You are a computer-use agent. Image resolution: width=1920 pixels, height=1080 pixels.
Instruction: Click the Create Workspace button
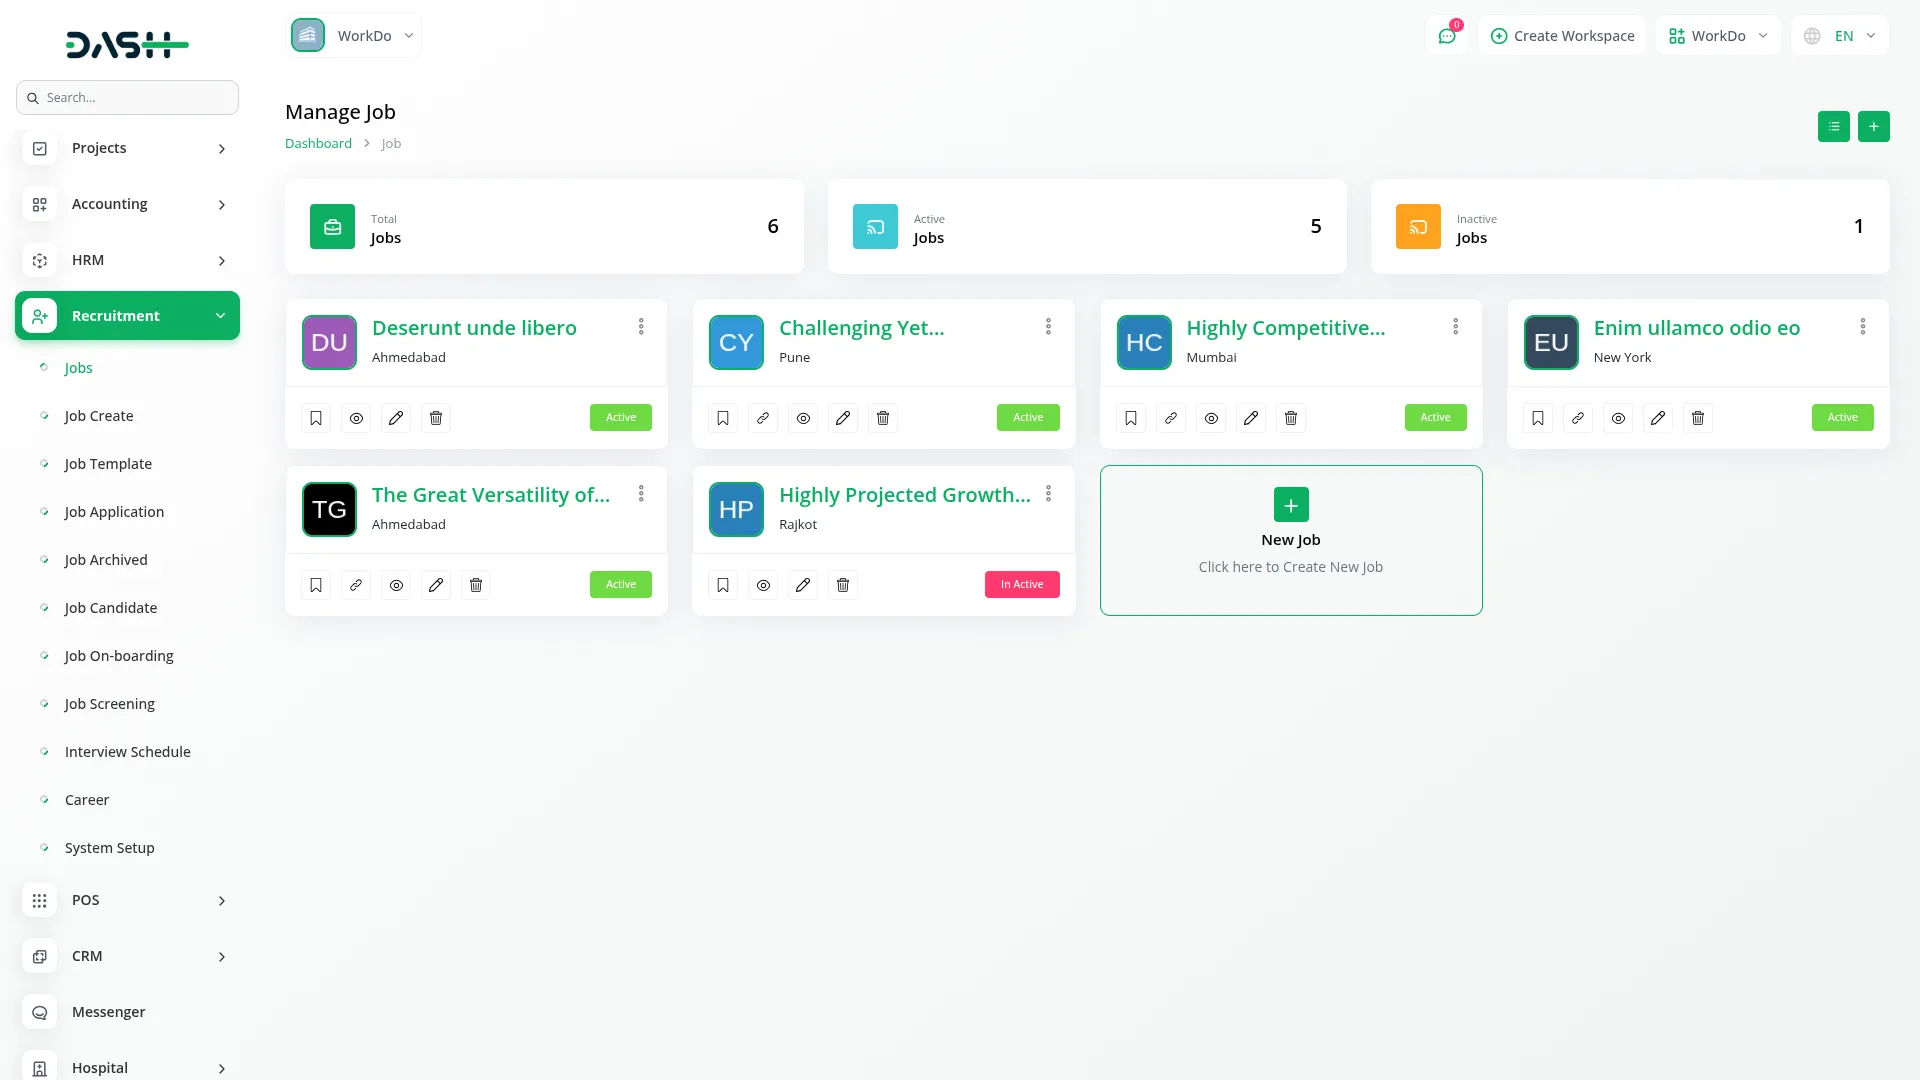(1562, 36)
